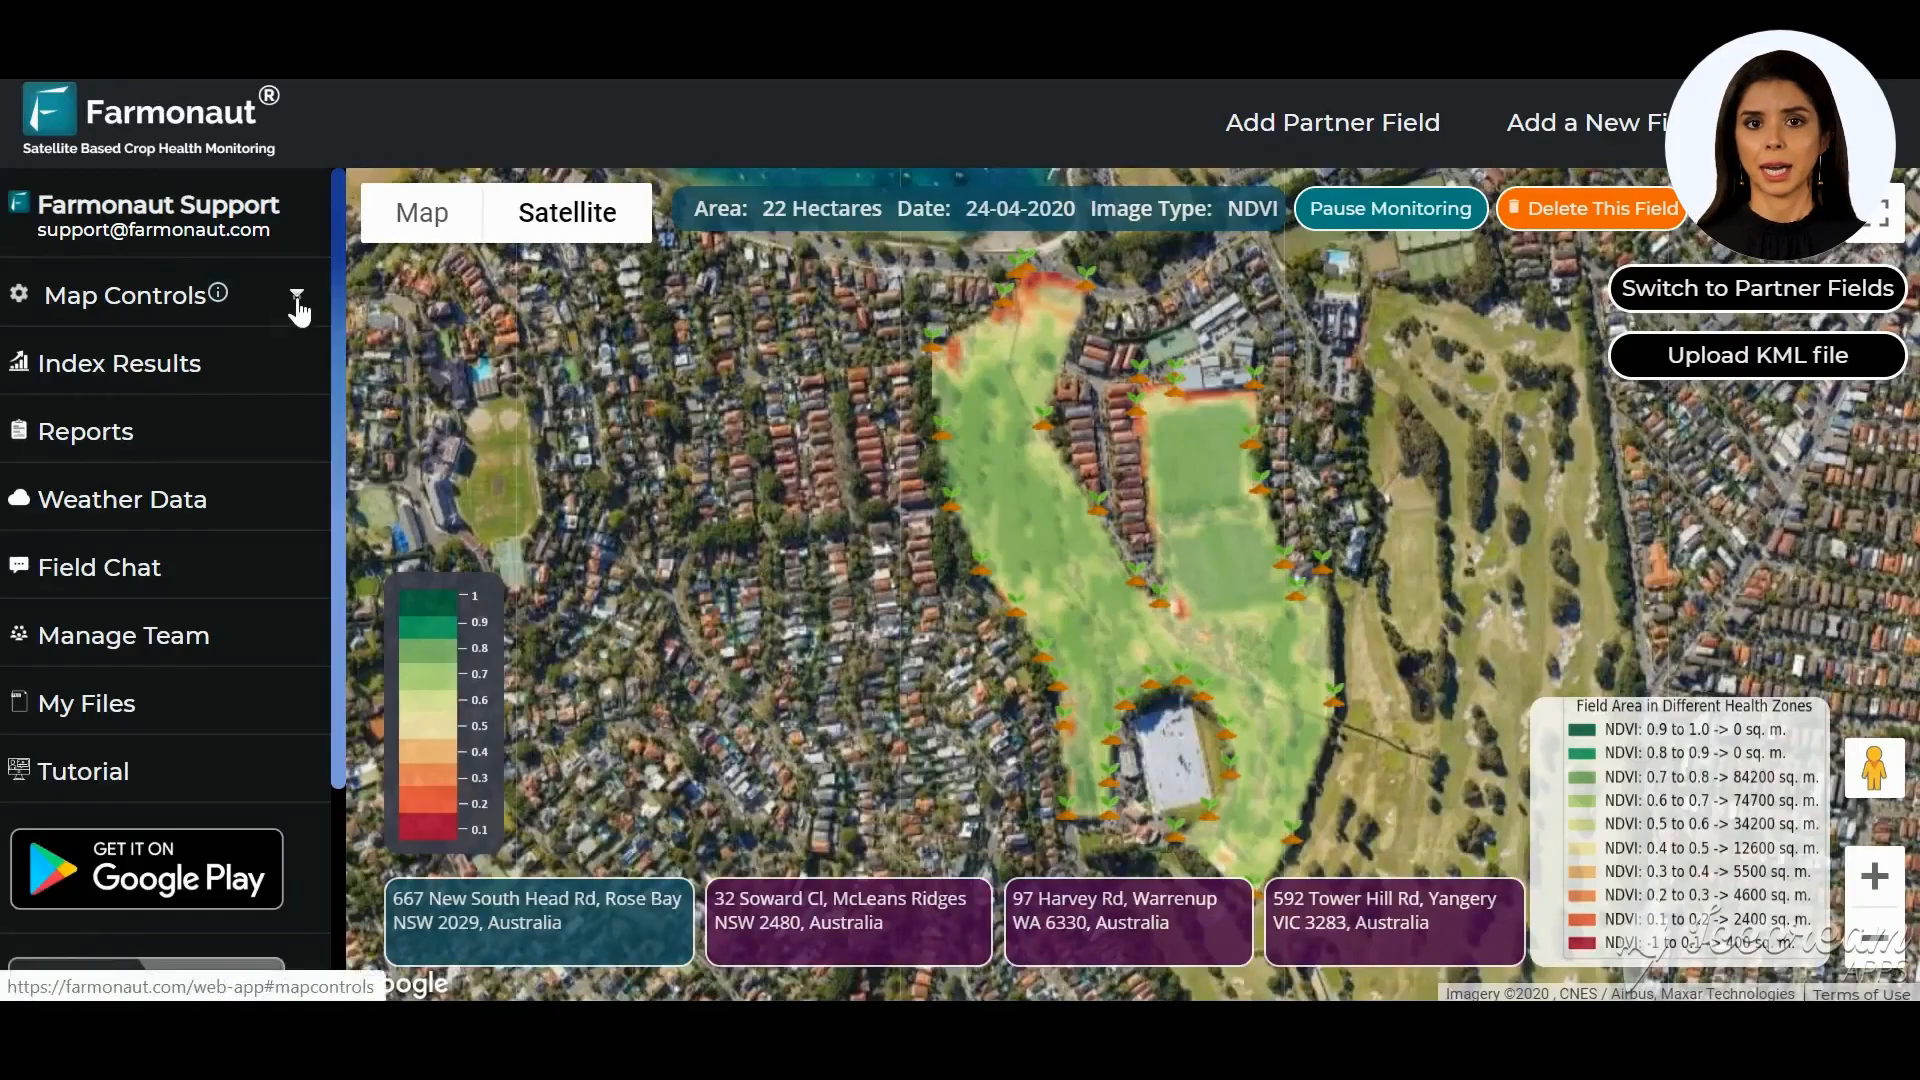Select field 592 Tower Hill Rd, Yangery

(1394, 921)
